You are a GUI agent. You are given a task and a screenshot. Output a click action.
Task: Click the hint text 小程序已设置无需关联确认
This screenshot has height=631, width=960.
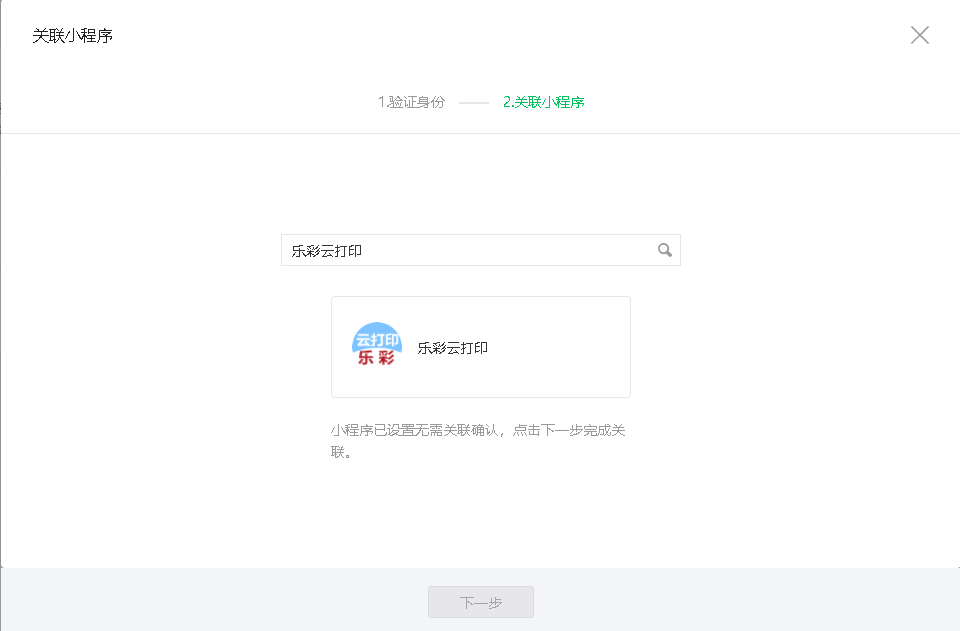(414, 430)
